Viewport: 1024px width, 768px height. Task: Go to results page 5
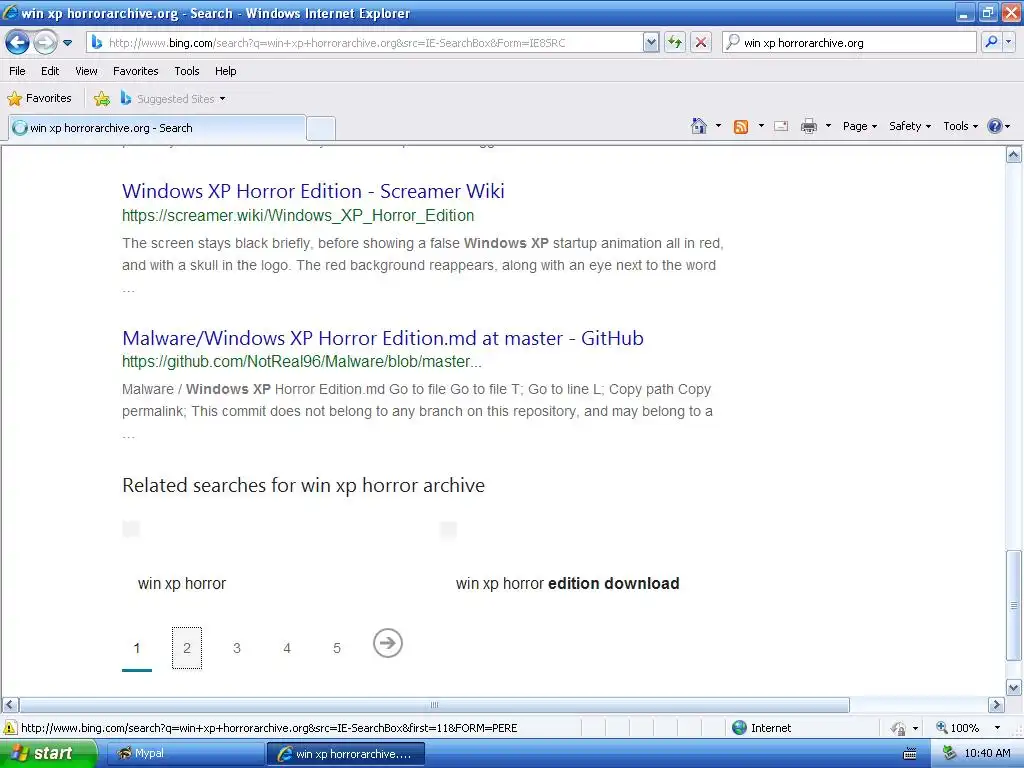tap(337, 648)
